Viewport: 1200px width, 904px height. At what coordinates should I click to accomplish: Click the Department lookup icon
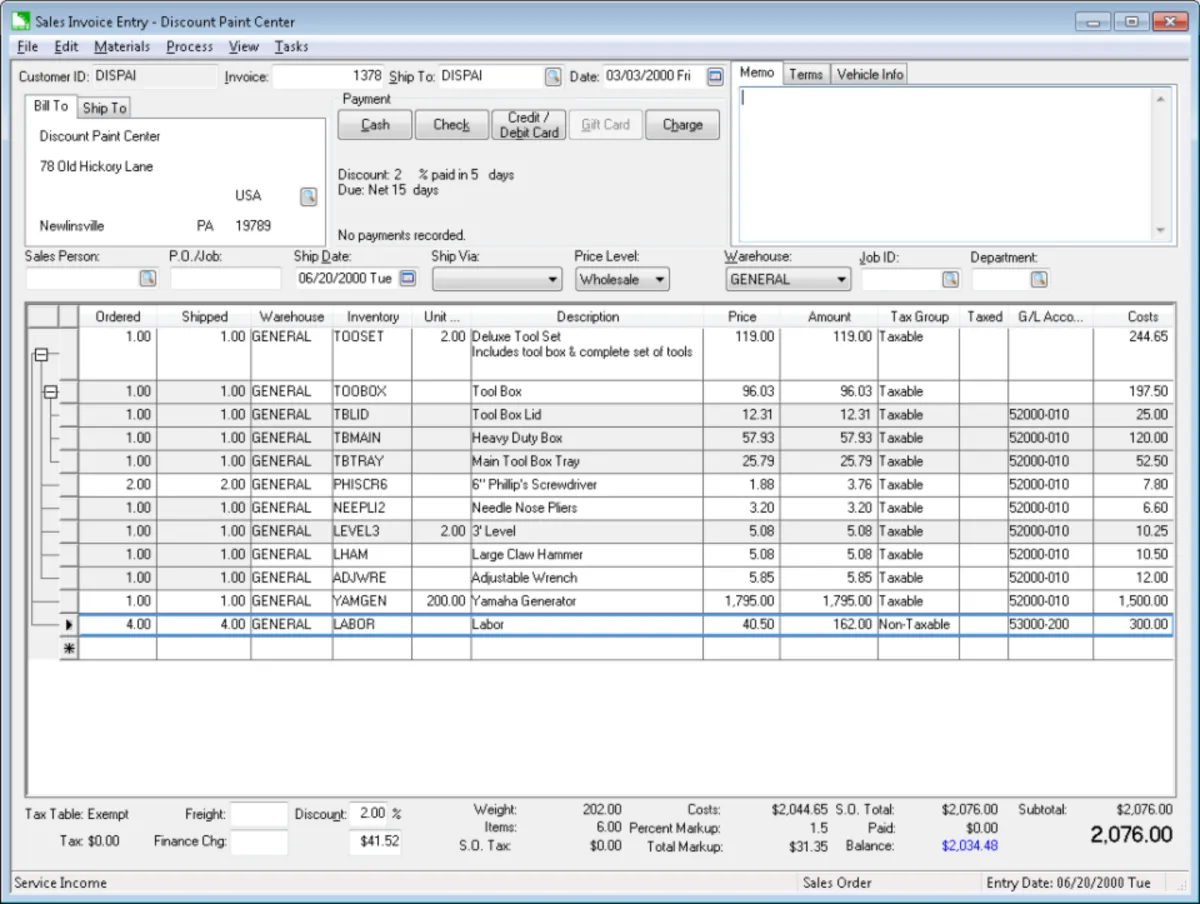[1039, 280]
